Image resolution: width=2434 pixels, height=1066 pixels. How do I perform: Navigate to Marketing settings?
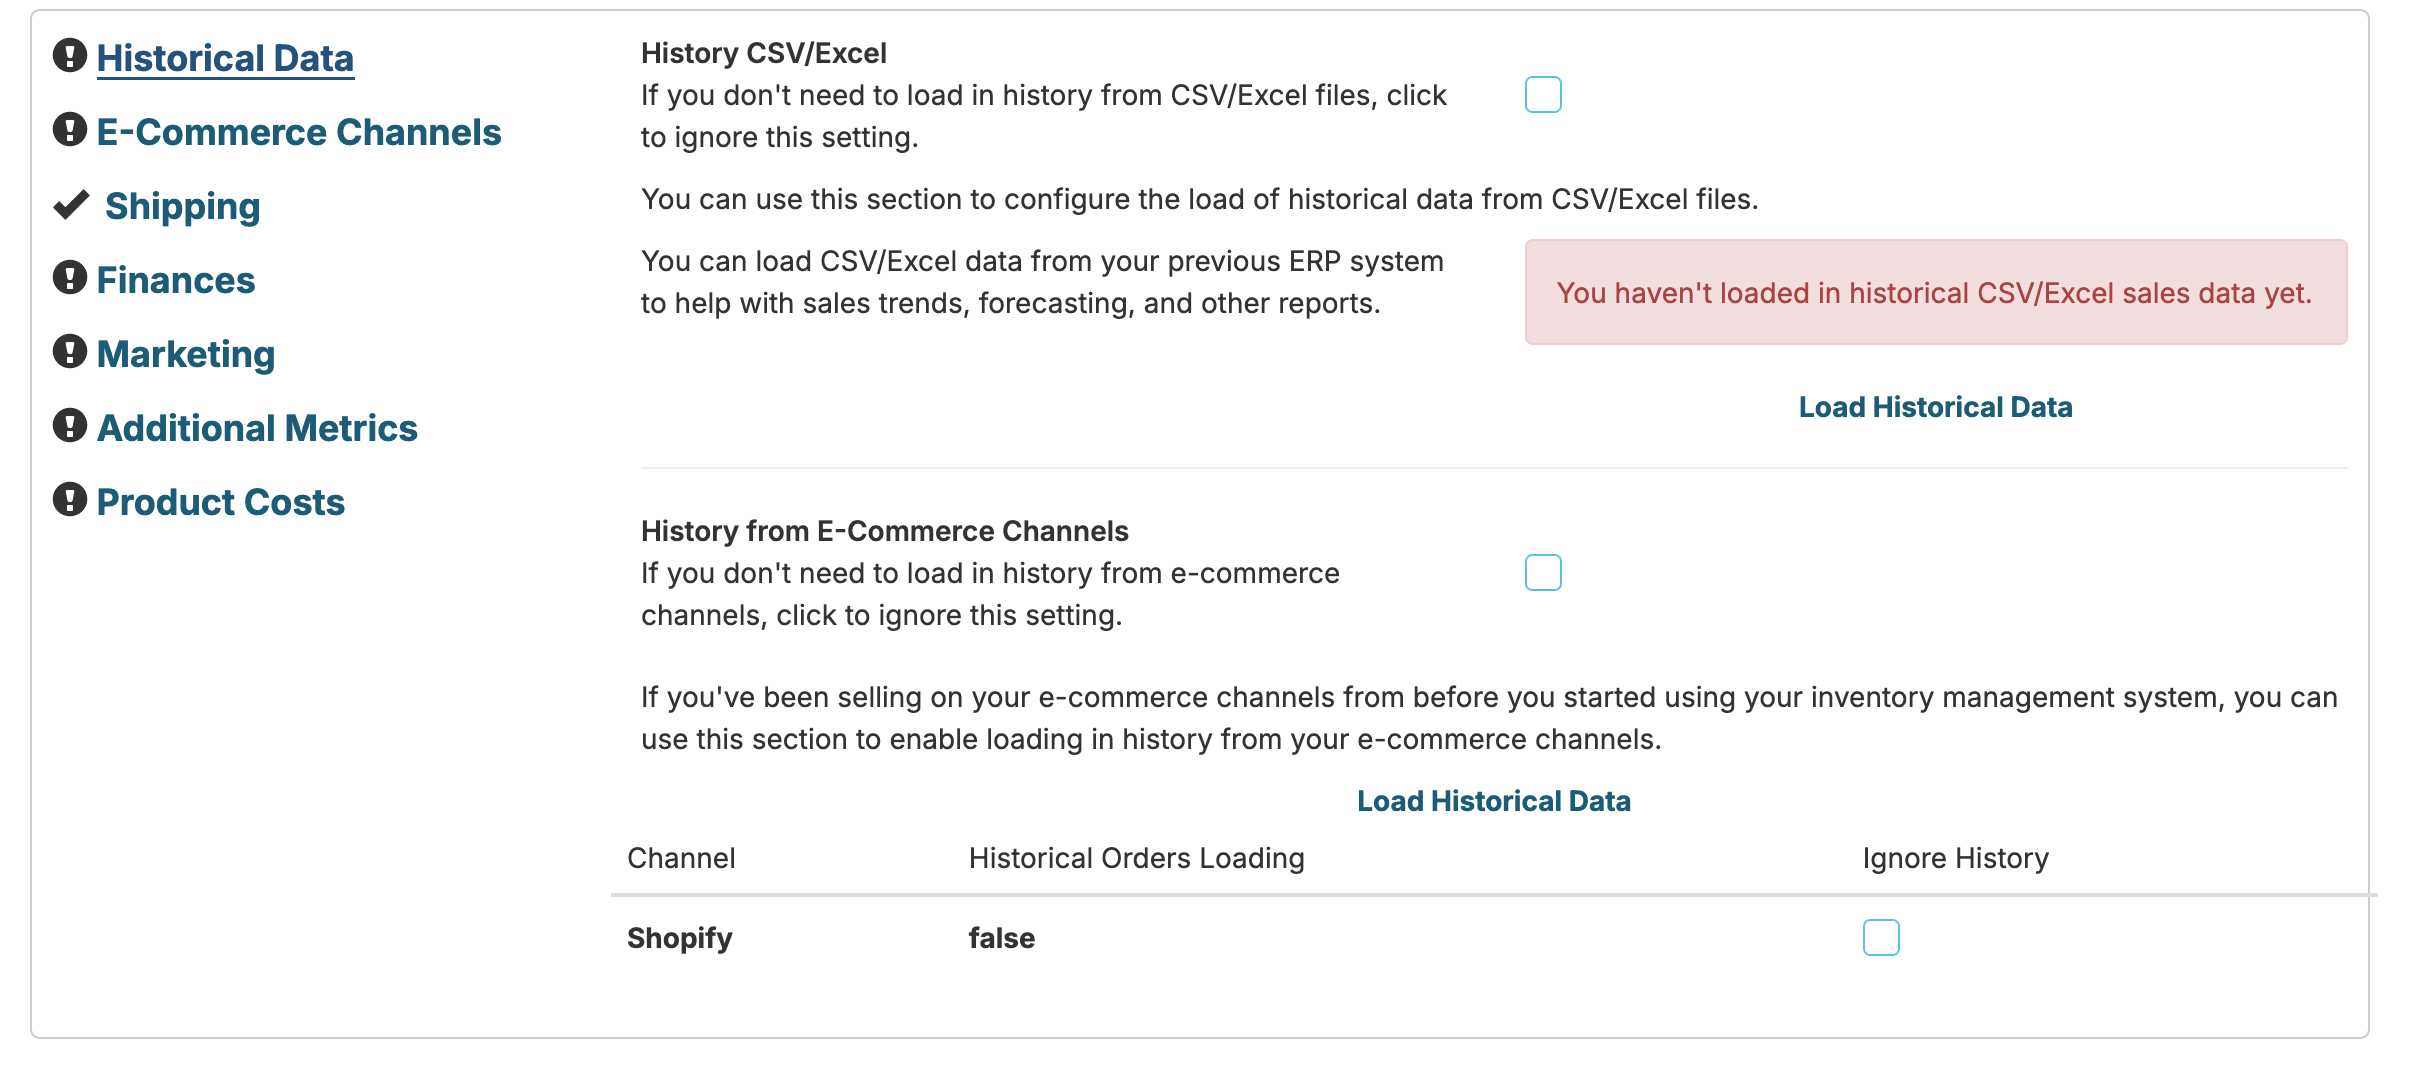click(186, 354)
